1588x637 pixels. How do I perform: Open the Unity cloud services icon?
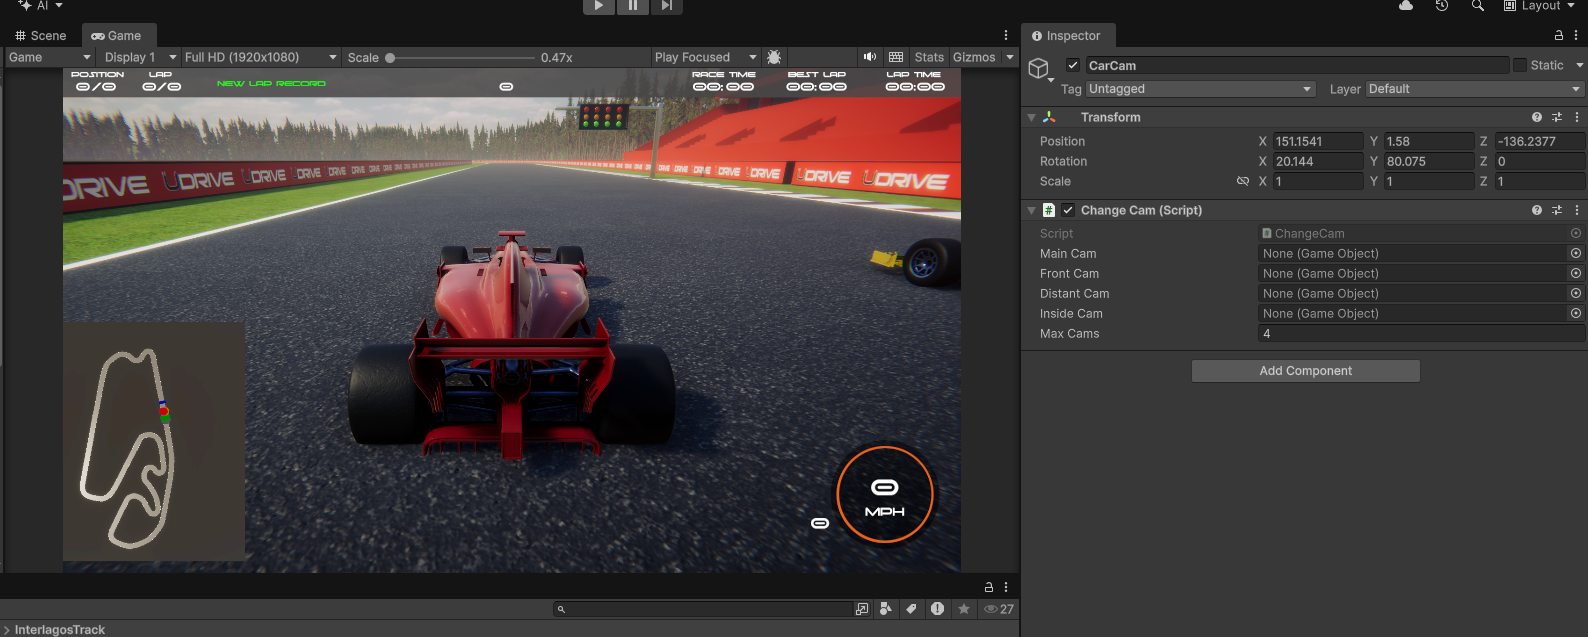pos(1406,6)
